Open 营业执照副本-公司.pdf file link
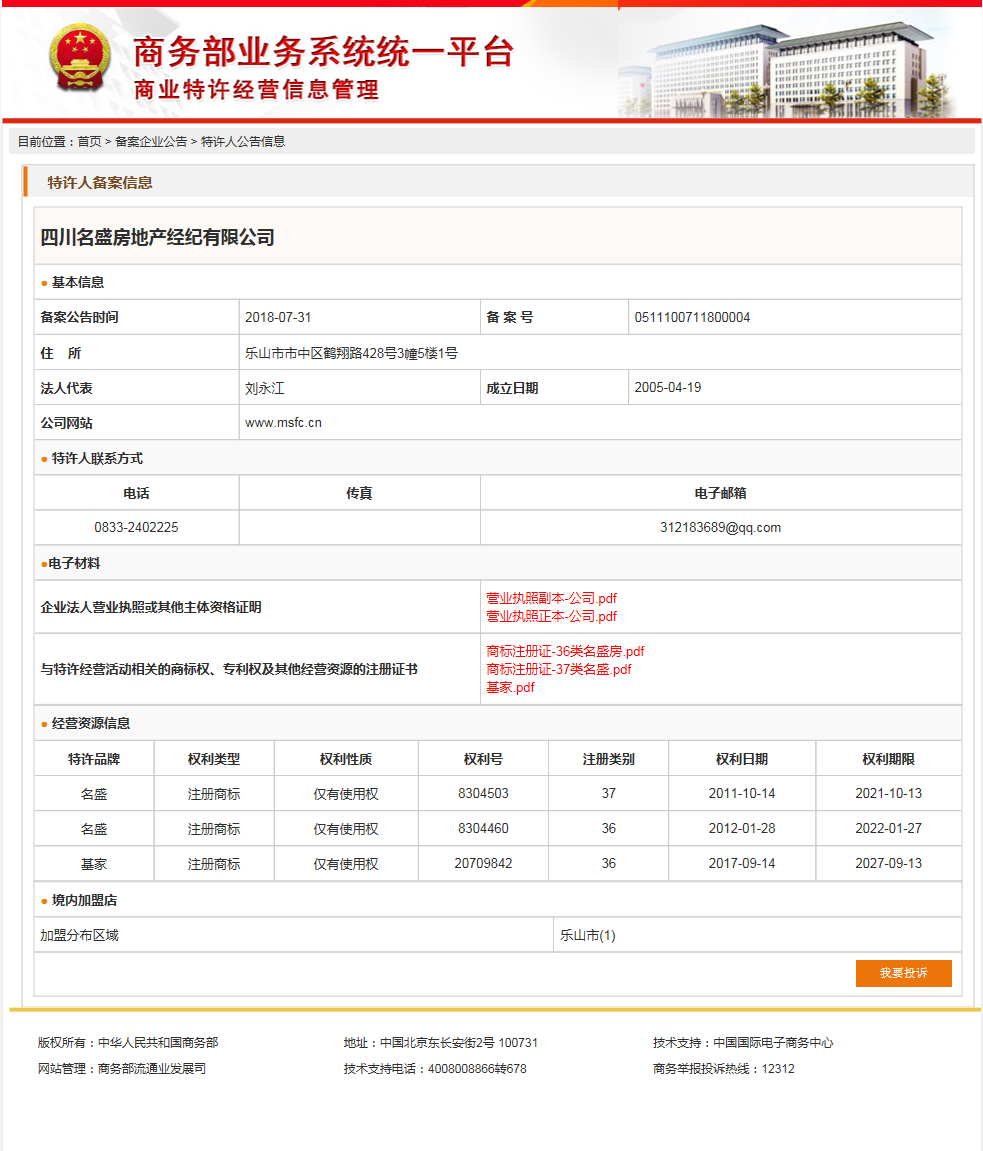983x1151 pixels. pyautogui.click(x=551, y=598)
